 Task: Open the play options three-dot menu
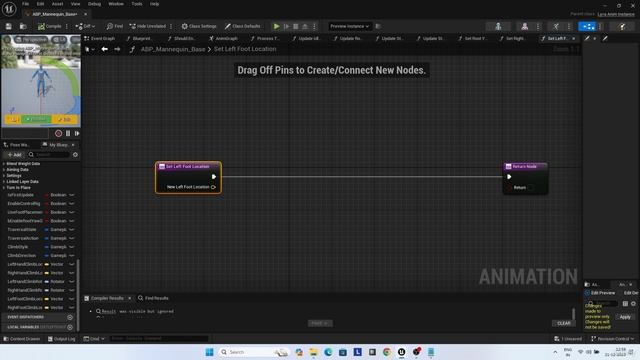314,27
